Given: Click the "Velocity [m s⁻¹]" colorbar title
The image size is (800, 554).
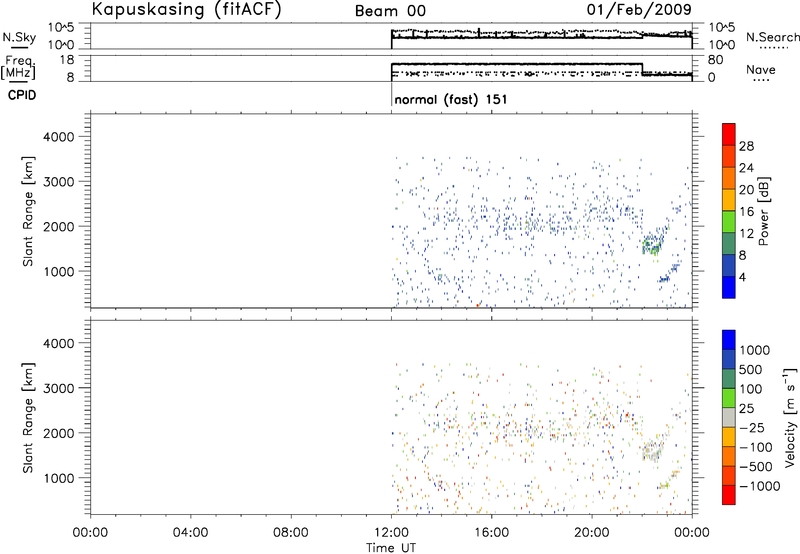Looking at the screenshot, I should pos(790,417).
